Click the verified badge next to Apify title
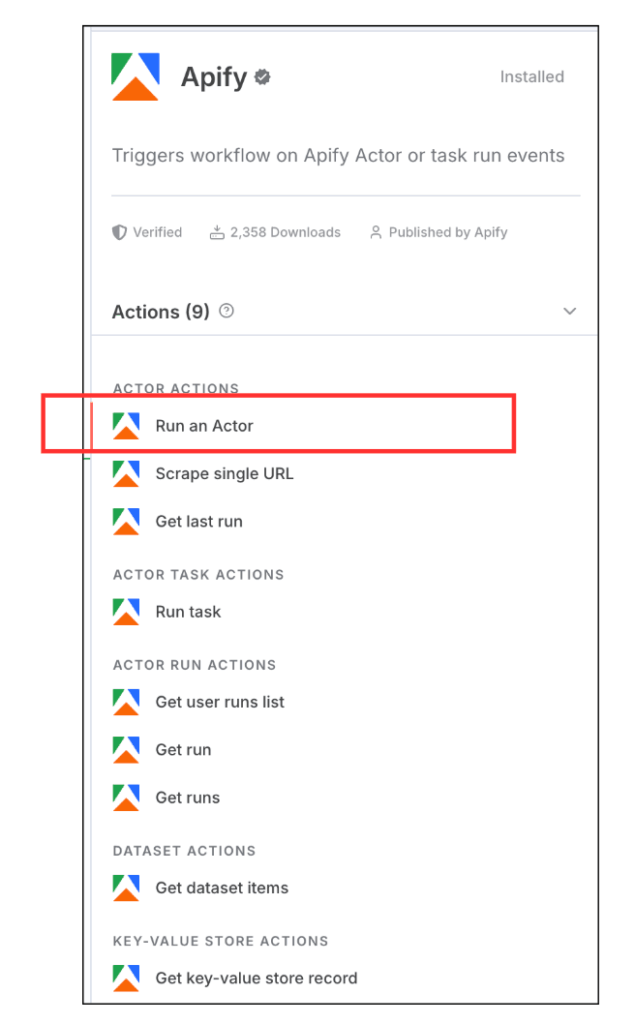This screenshot has height=1024, width=635. pyautogui.click(x=263, y=77)
